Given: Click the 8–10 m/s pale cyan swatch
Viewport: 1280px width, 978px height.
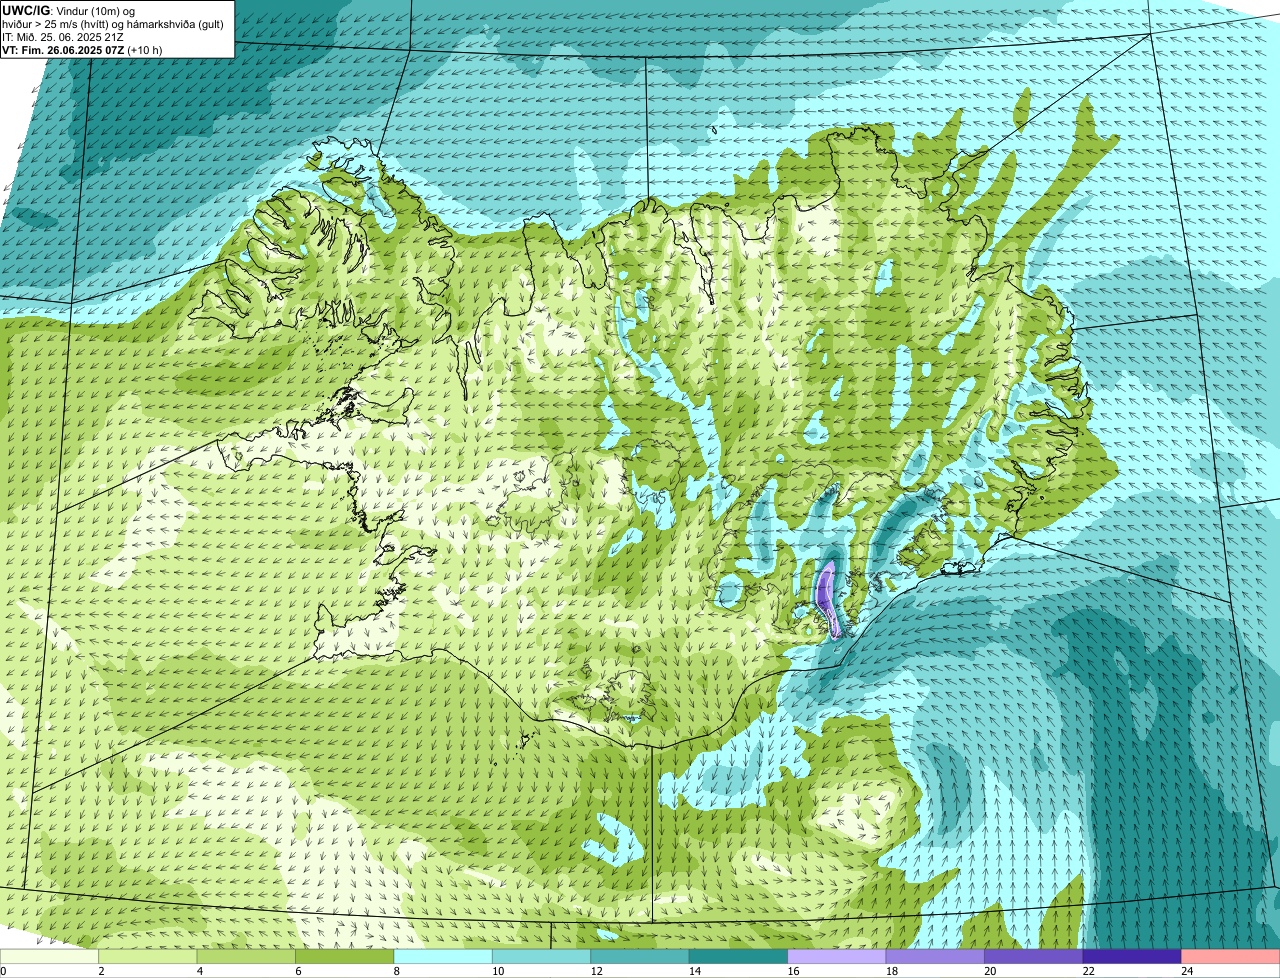Looking at the screenshot, I should point(443,957).
